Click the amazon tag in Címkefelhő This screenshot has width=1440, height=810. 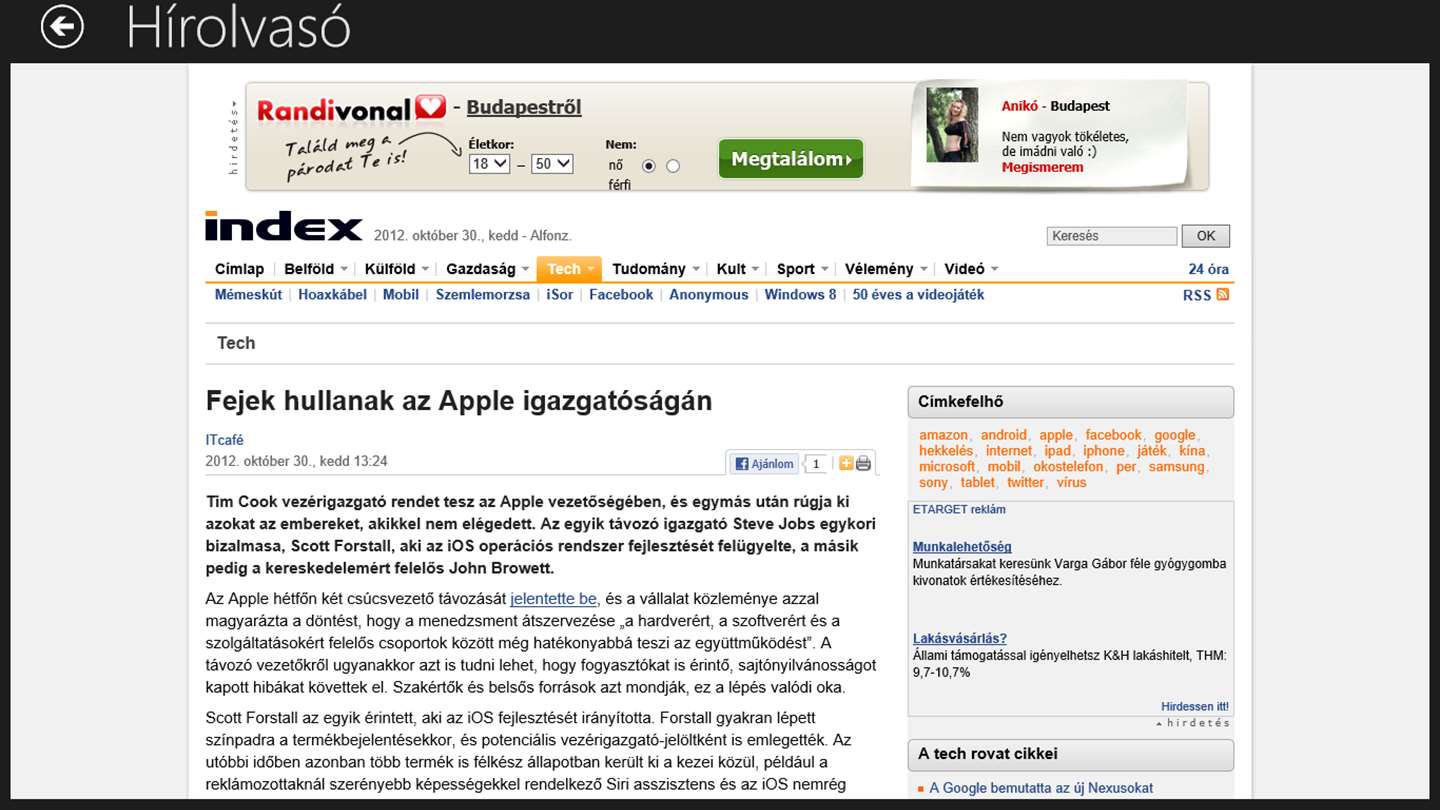944,435
